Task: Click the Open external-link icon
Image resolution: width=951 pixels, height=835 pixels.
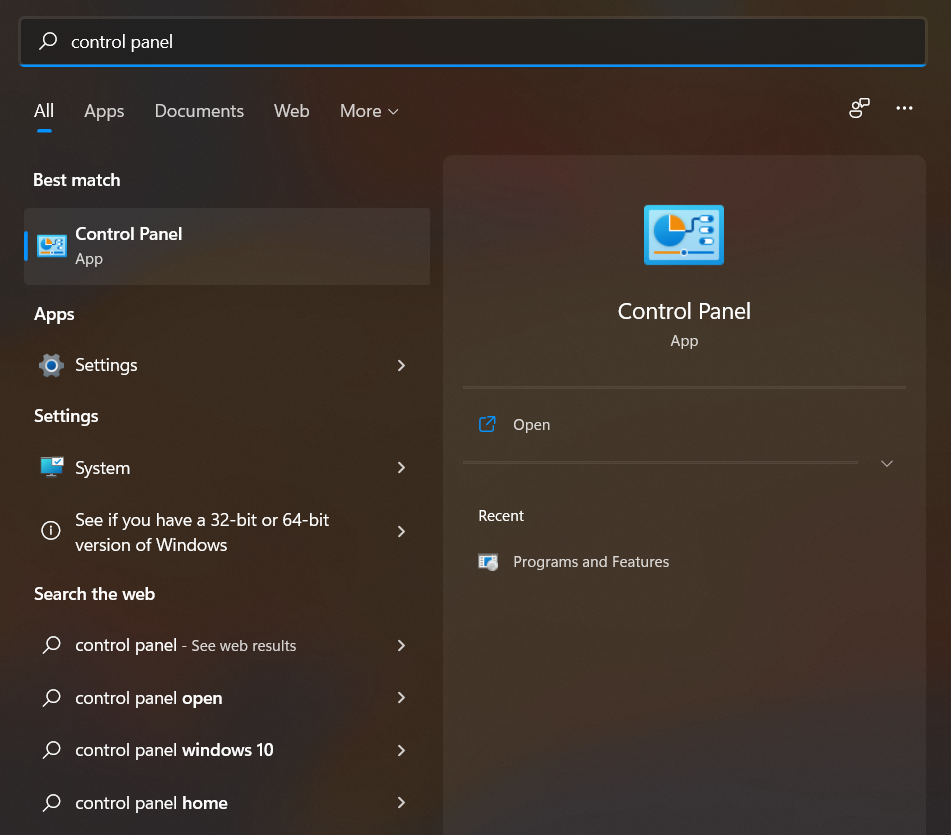Action: tap(487, 424)
